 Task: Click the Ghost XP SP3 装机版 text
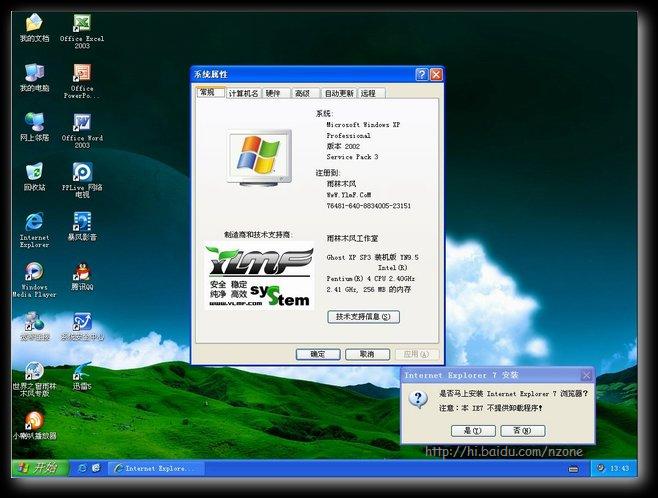coord(372,257)
